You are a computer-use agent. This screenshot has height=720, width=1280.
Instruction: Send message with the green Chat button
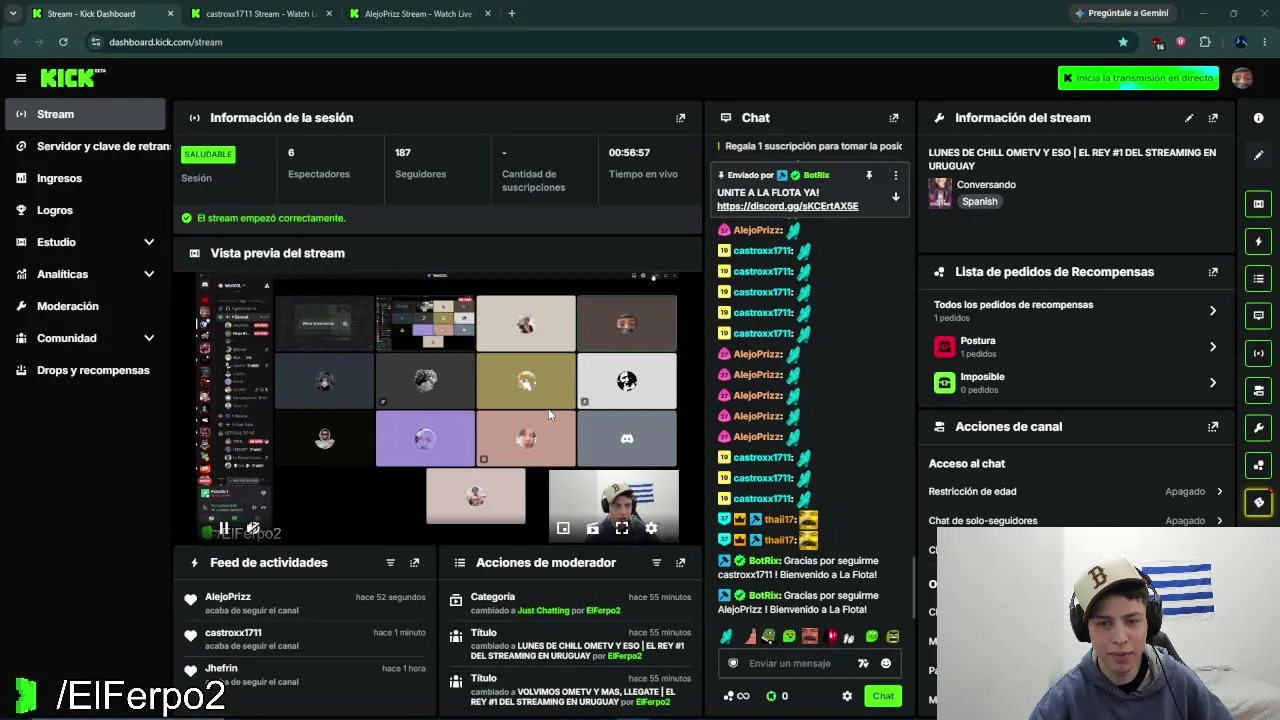(883, 696)
